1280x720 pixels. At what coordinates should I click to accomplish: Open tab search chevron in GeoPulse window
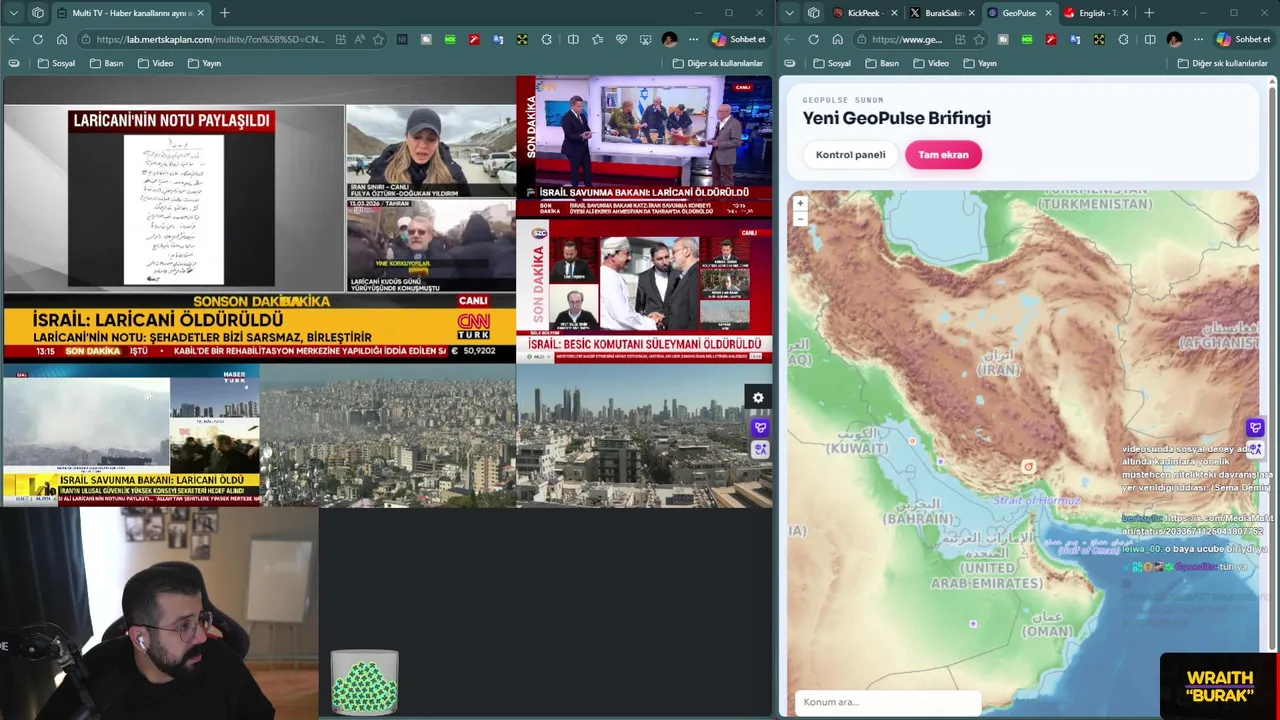click(x=790, y=13)
